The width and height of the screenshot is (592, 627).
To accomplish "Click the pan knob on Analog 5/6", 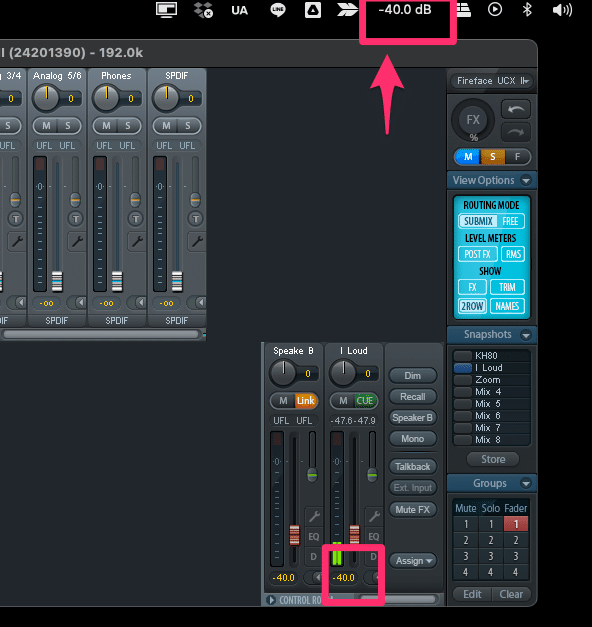I will pyautogui.click(x=46, y=98).
